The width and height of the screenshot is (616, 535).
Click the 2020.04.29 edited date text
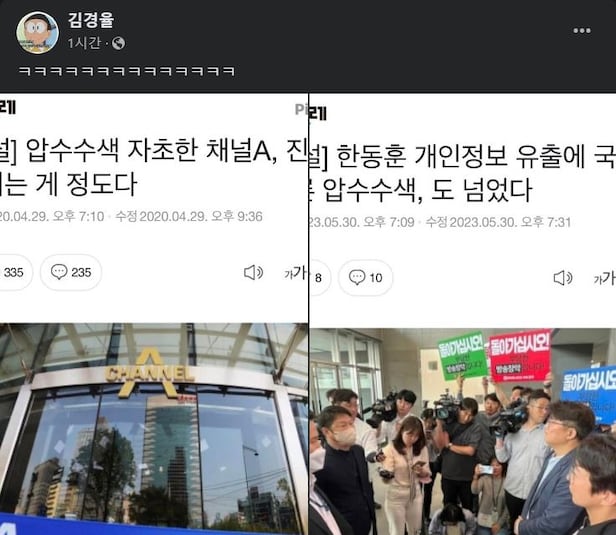[x=189, y=216]
